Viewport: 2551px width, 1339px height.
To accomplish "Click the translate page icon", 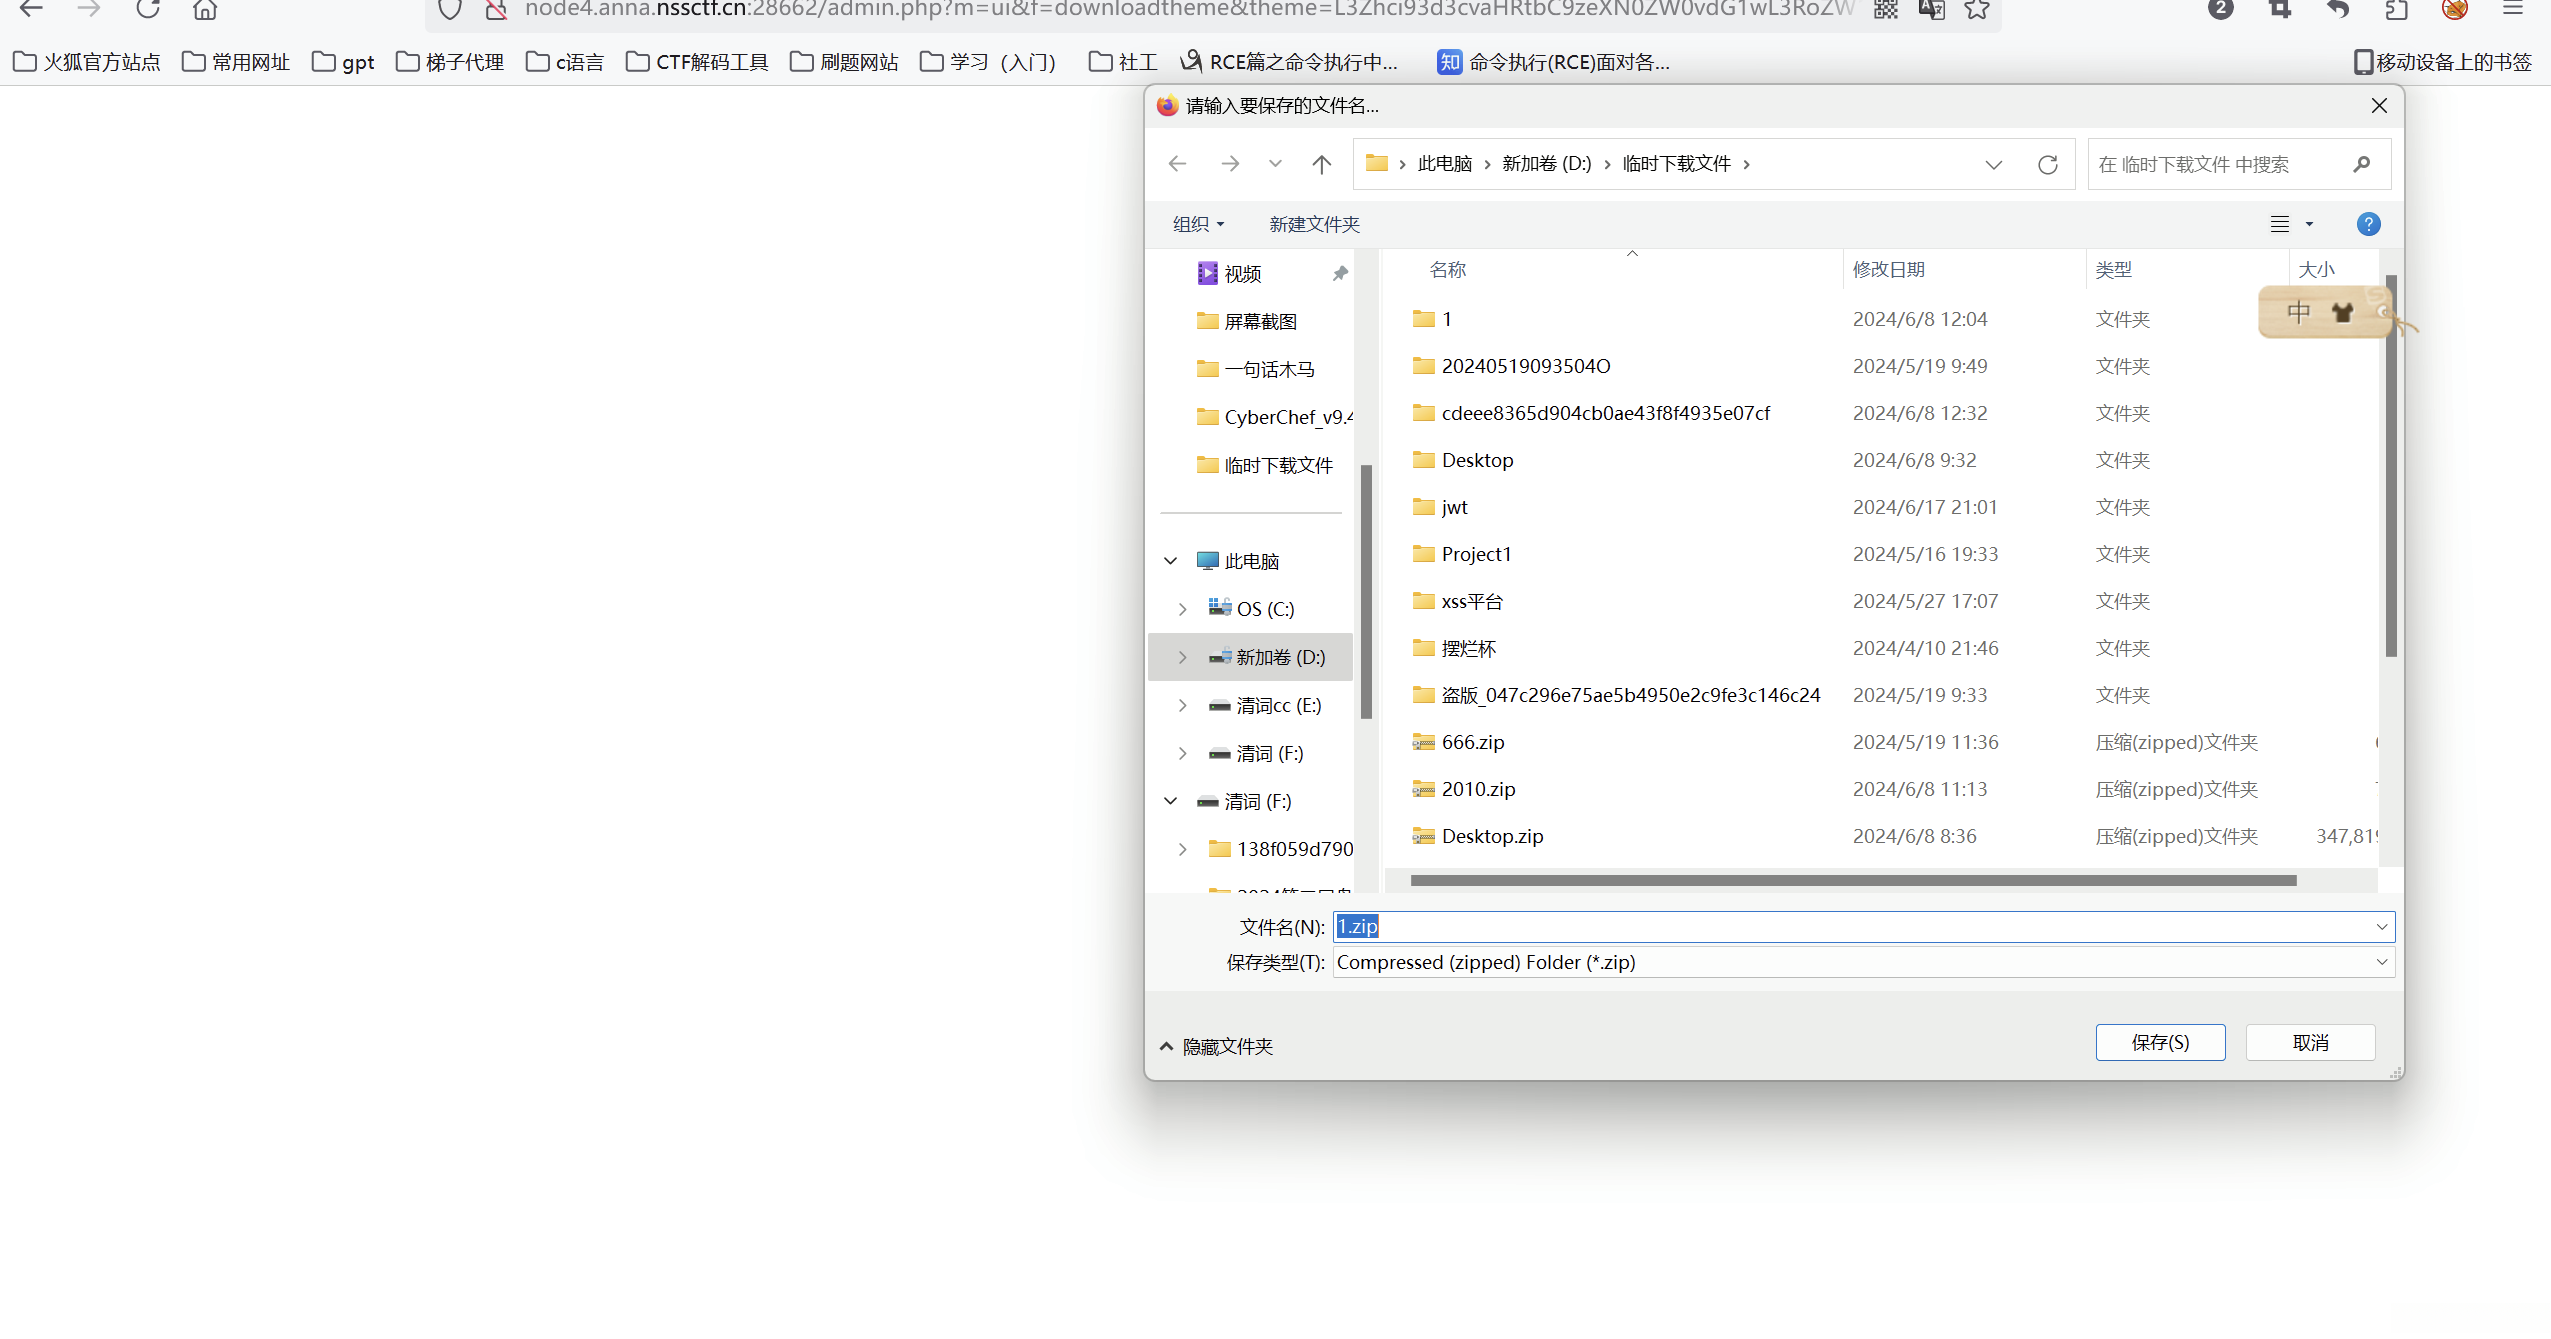I will [x=1931, y=10].
